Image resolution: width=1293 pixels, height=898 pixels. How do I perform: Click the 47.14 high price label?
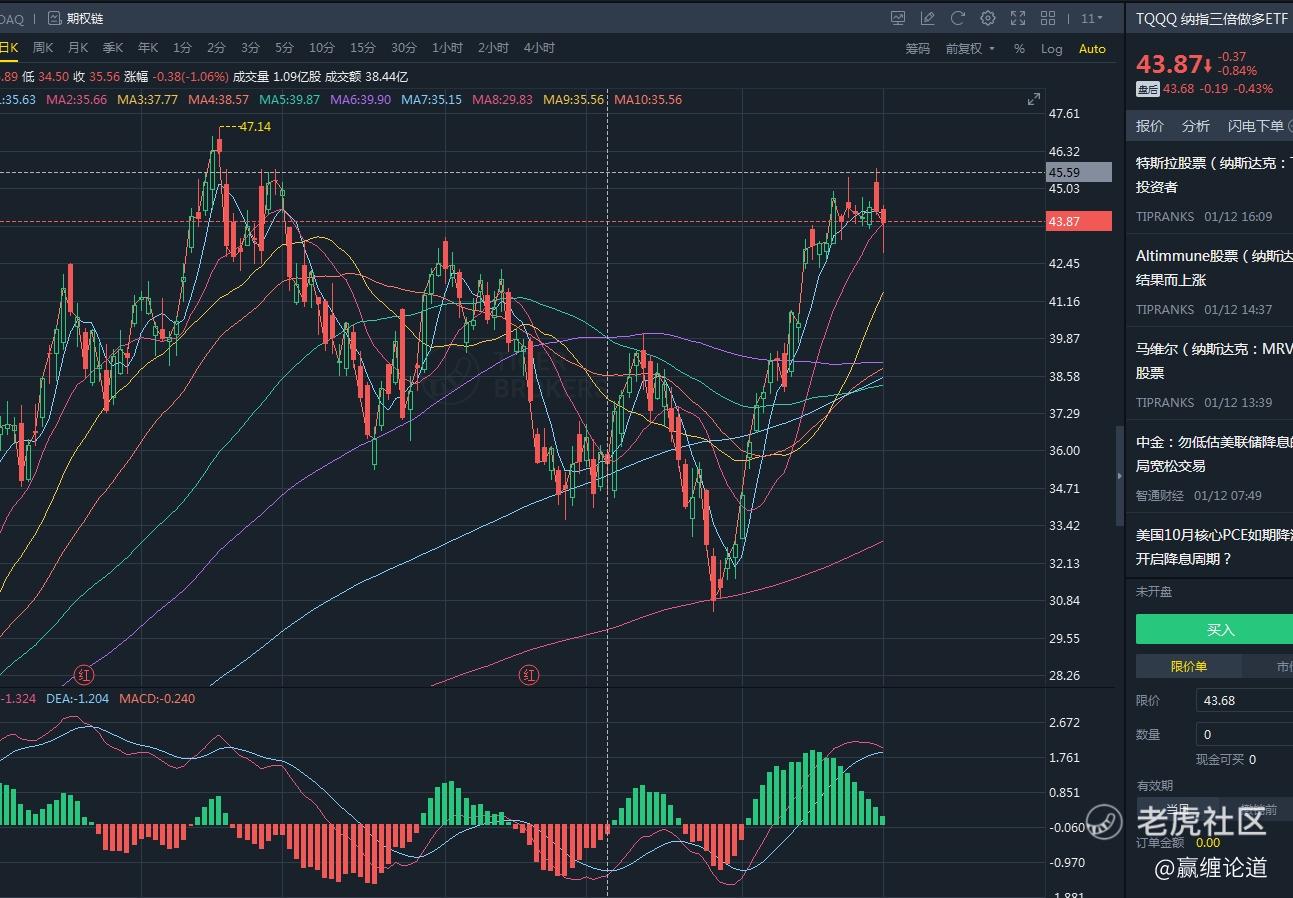255,126
